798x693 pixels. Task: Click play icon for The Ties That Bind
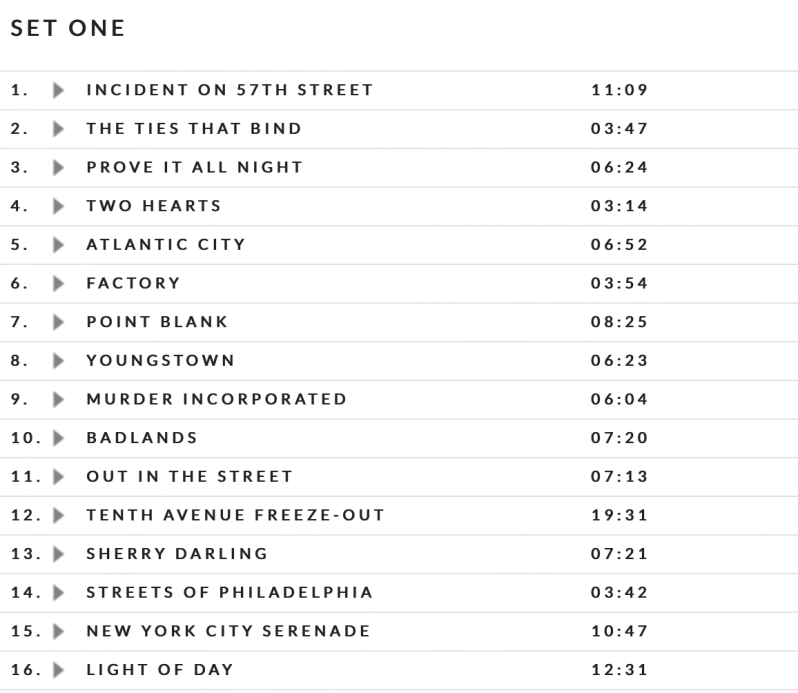58,129
